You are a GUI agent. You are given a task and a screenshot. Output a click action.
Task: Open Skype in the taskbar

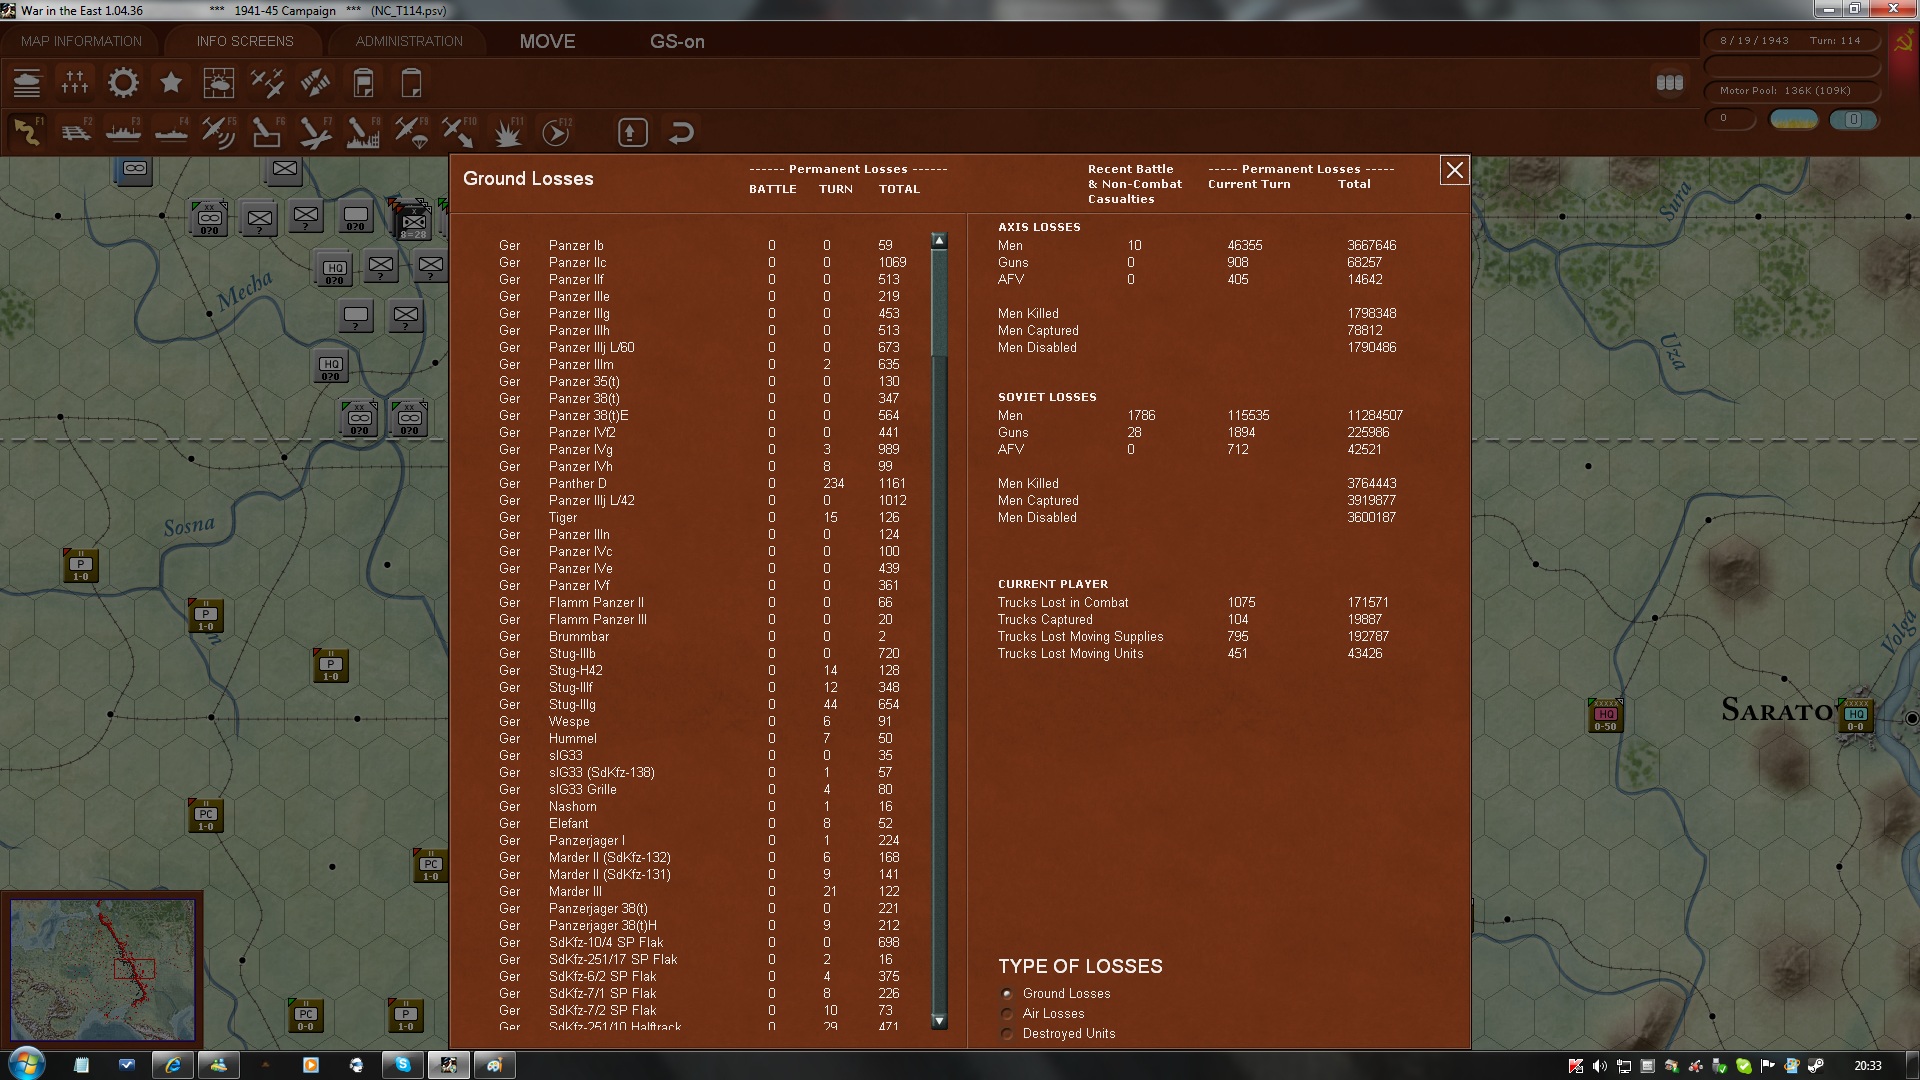(x=403, y=1065)
